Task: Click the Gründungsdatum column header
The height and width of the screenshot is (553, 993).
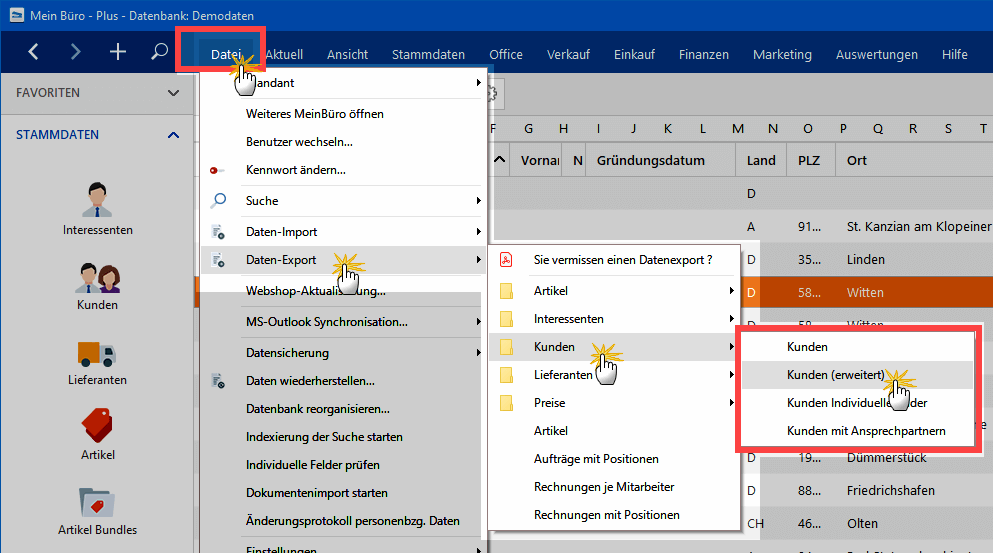Action: click(650, 161)
